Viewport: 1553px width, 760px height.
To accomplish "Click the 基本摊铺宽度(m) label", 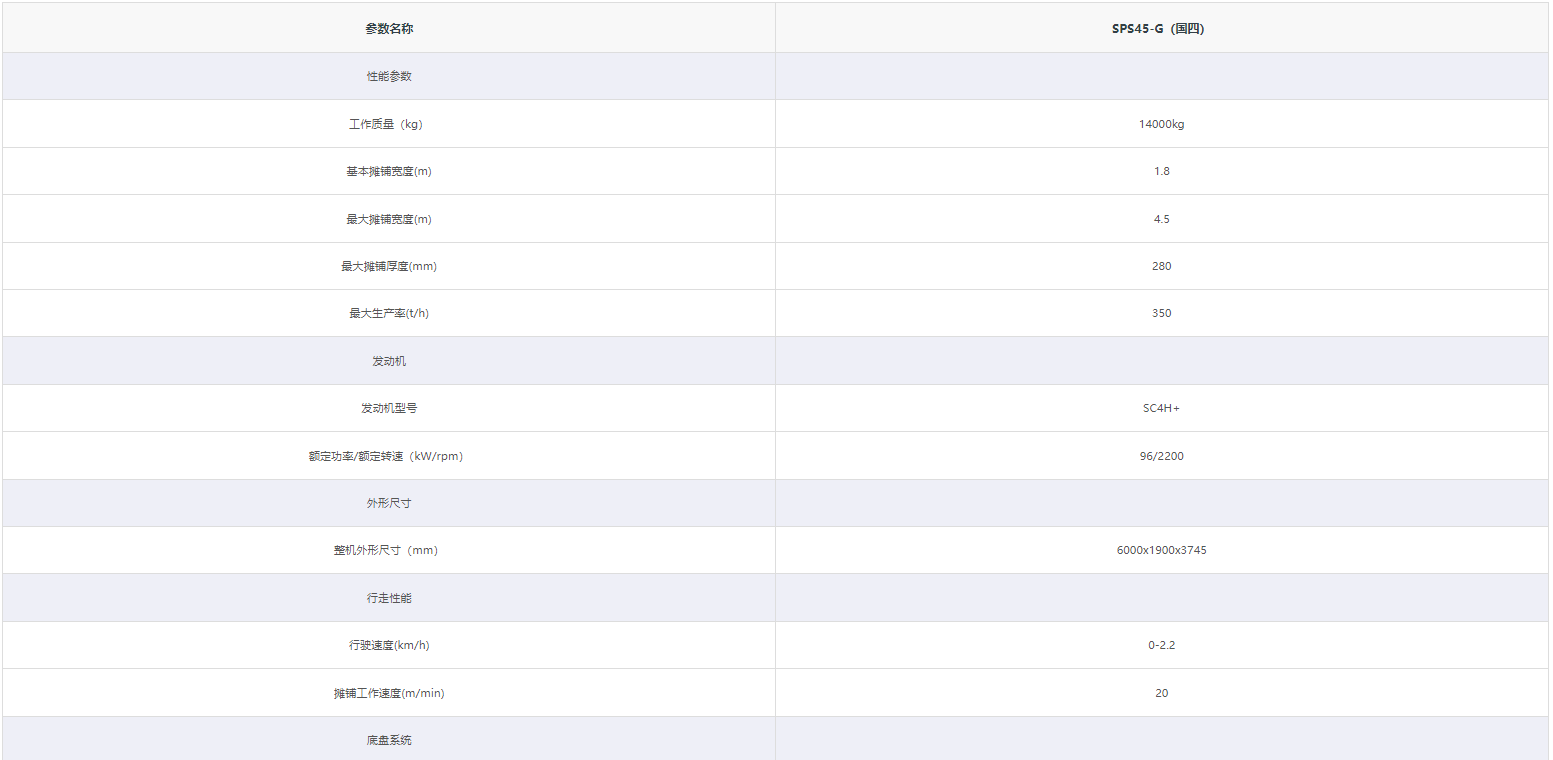I will pyautogui.click(x=389, y=171).
